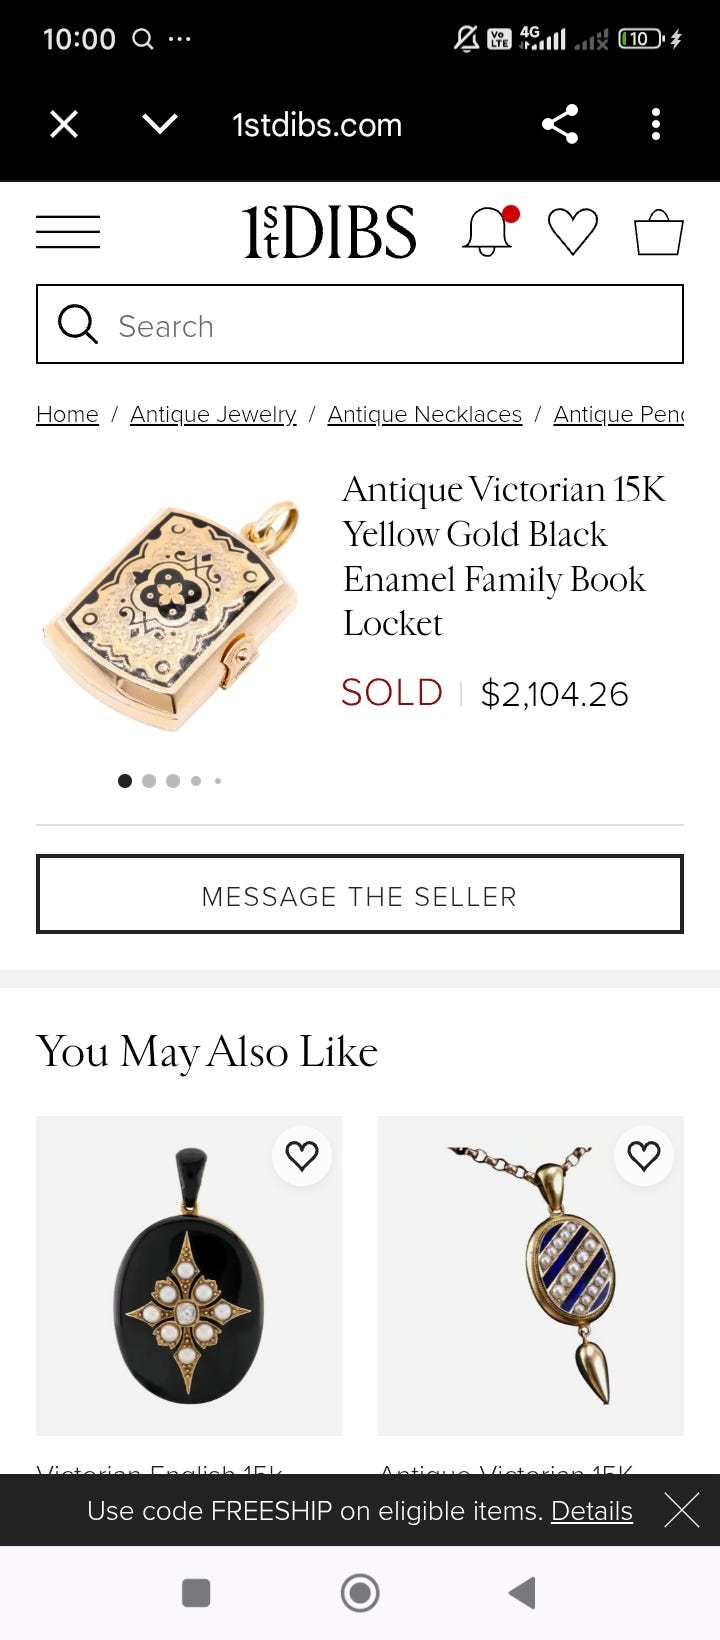Screen dimensions: 720x1640
Task: Go to Home breadcrumb link
Action: (67, 414)
